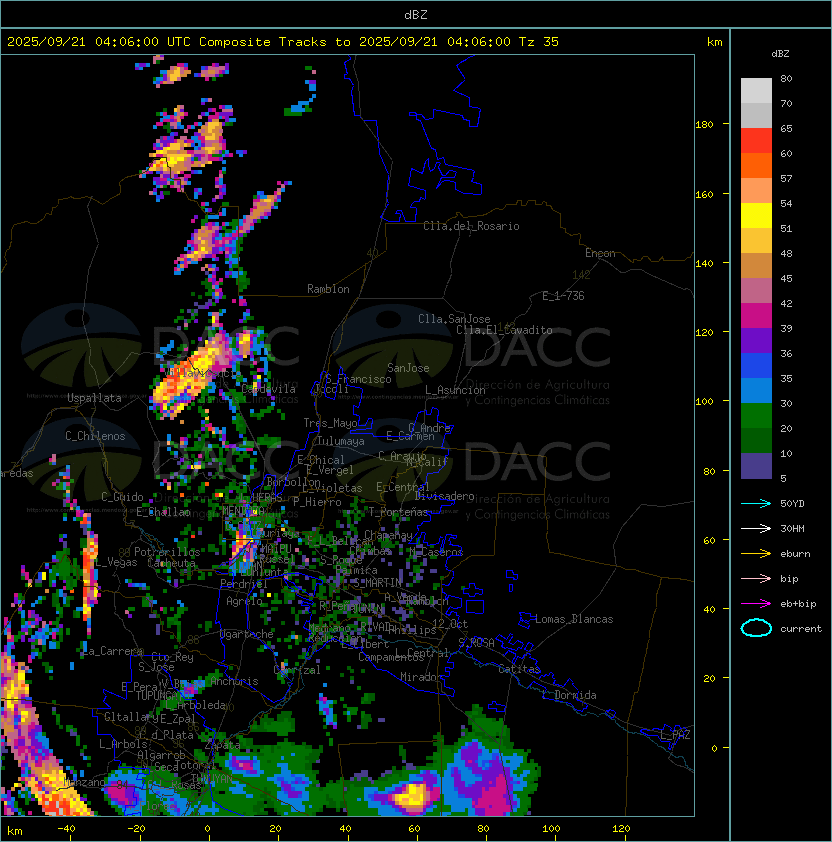Click the L_Asuncion place label
The width and height of the screenshot is (832, 842).
tap(455, 390)
